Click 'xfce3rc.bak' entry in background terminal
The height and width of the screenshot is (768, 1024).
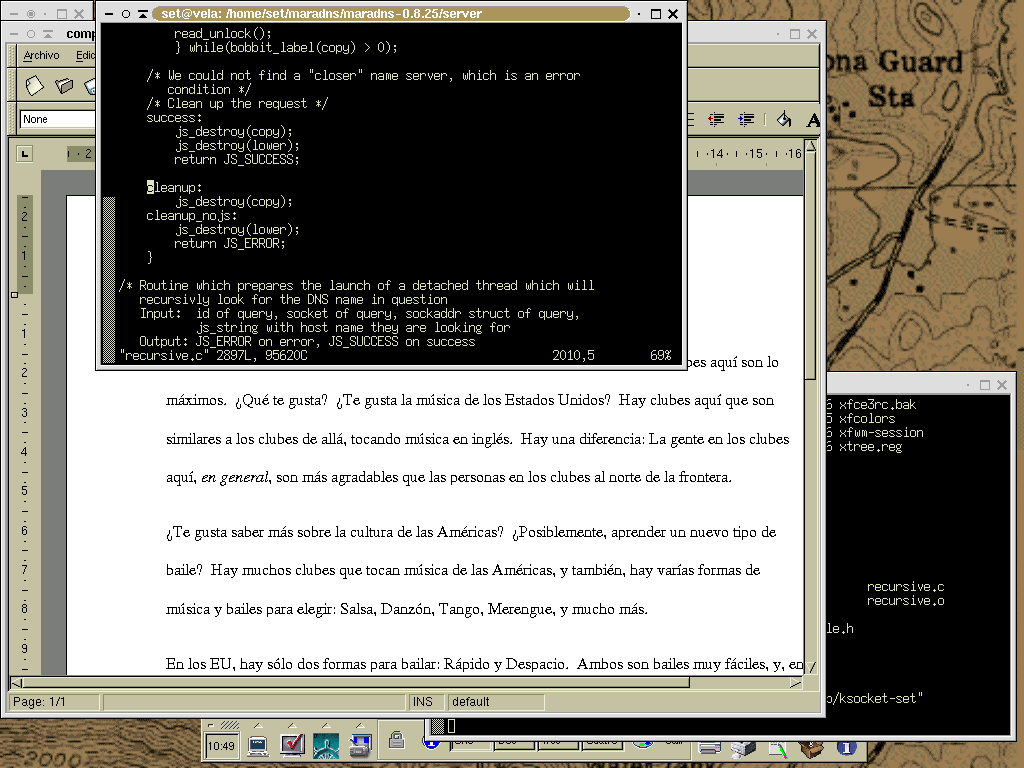[x=877, y=404]
